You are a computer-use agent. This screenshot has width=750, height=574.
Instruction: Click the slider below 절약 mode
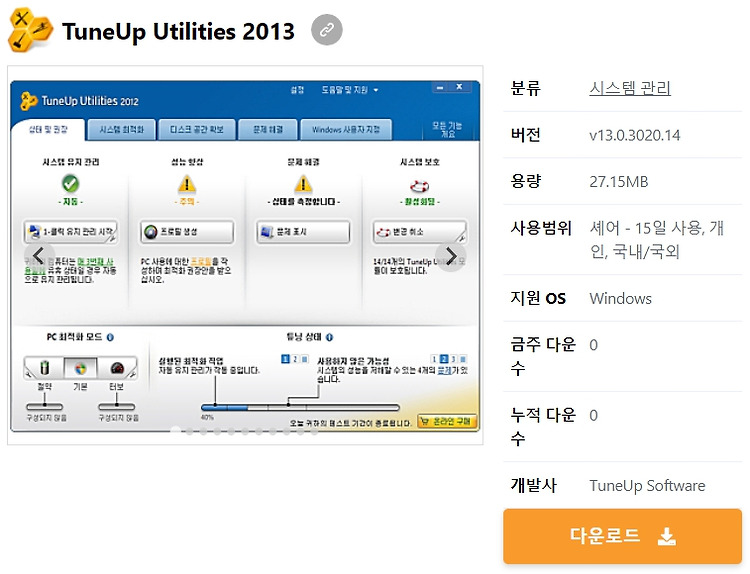(x=44, y=407)
